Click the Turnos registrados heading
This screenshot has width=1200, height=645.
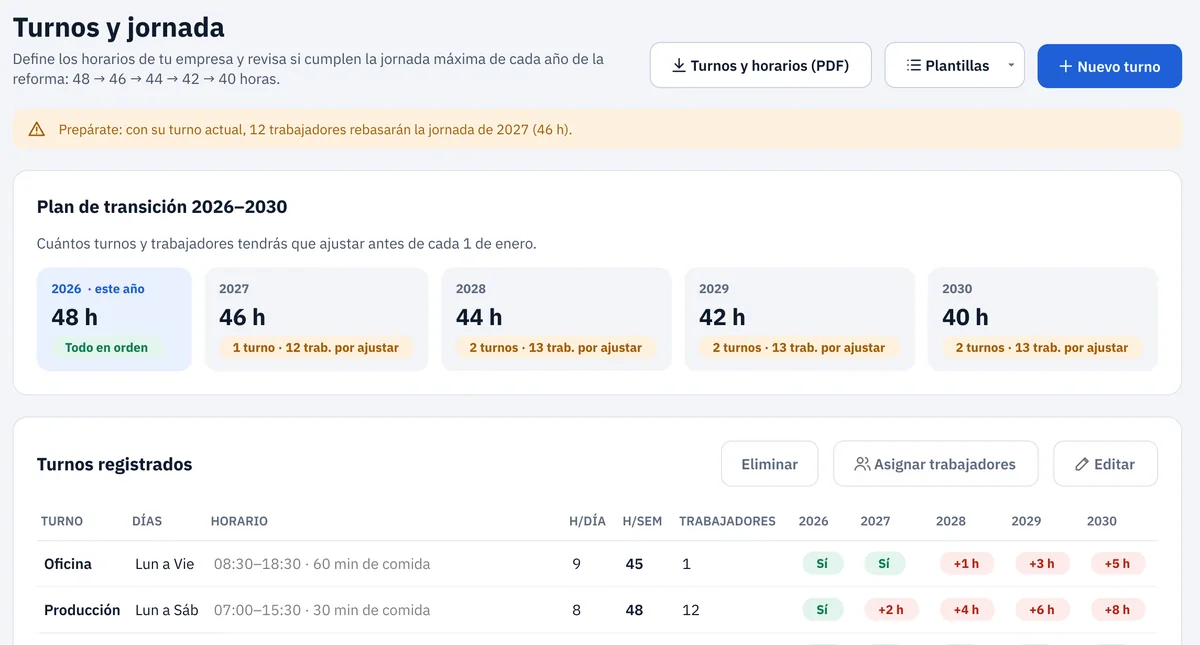pyautogui.click(x=114, y=464)
